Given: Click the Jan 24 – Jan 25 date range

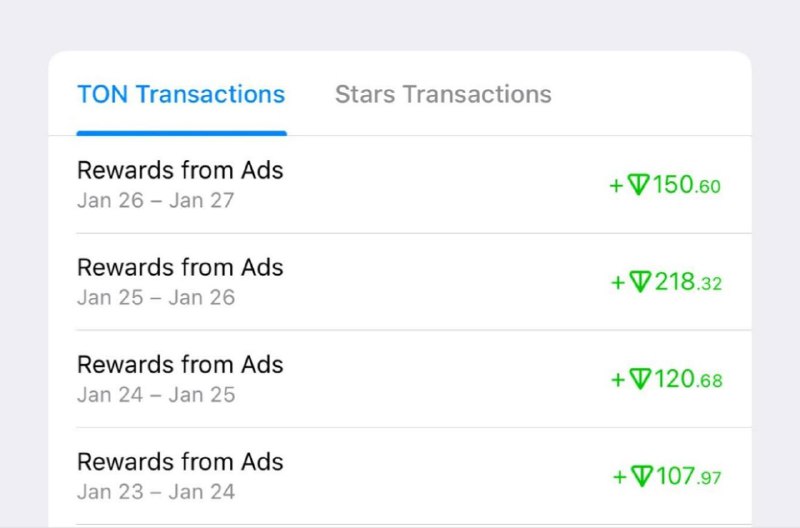Looking at the screenshot, I should [x=155, y=394].
